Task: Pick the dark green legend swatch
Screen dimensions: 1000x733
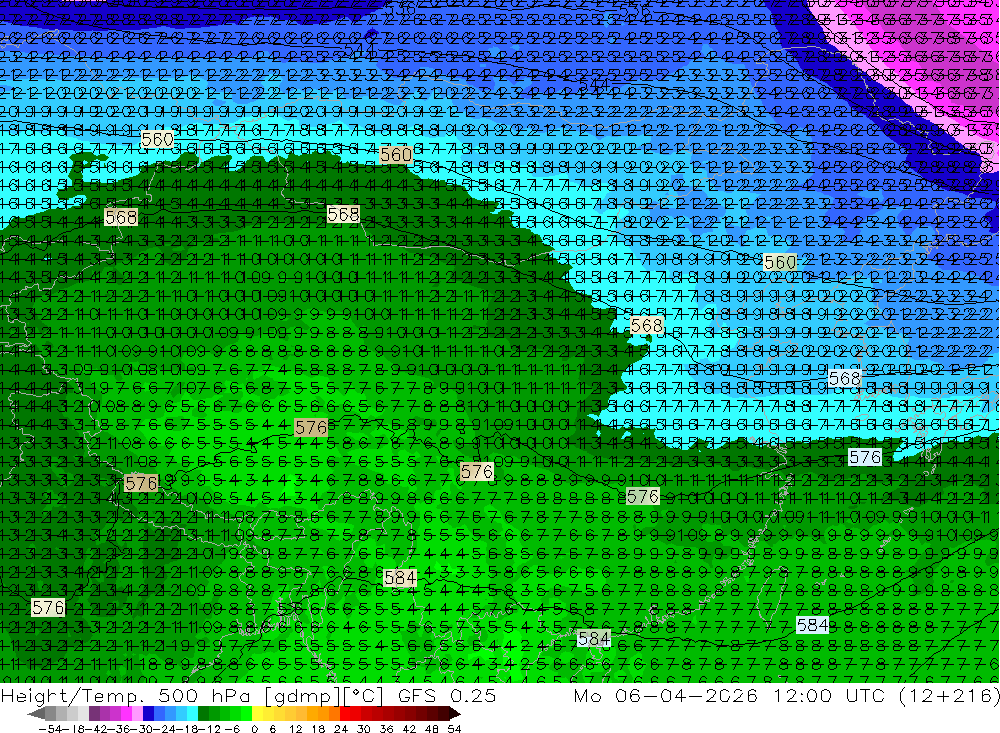Action: tap(203, 714)
